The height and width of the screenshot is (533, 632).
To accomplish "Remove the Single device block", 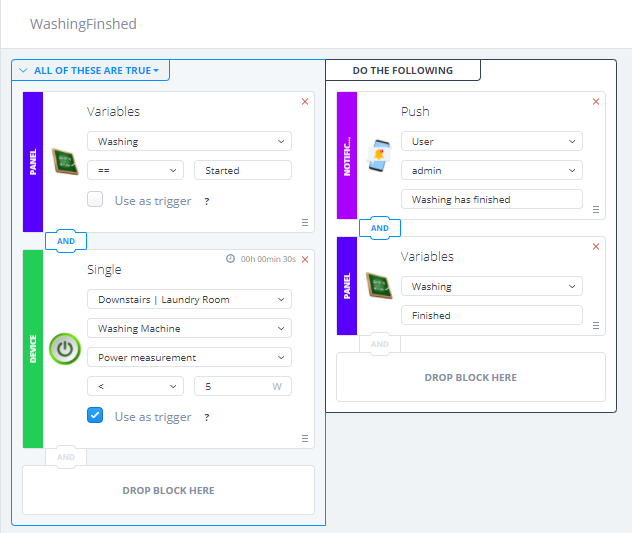I will pyautogui.click(x=305, y=259).
